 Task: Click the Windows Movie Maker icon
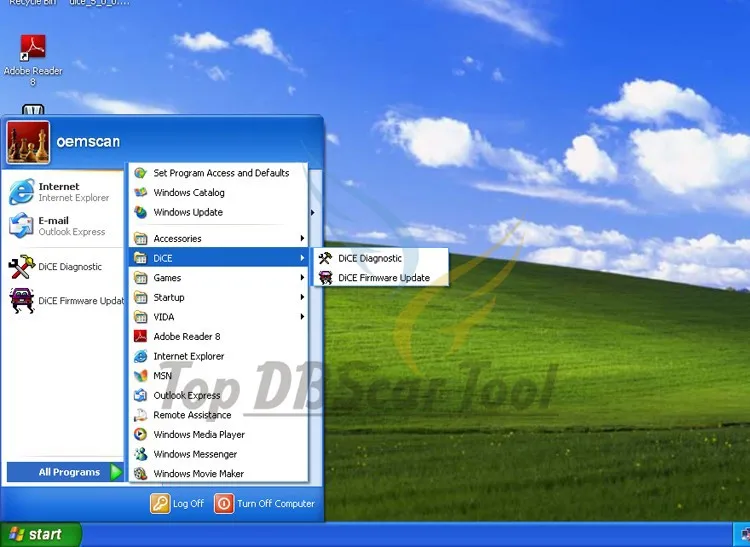(140, 473)
